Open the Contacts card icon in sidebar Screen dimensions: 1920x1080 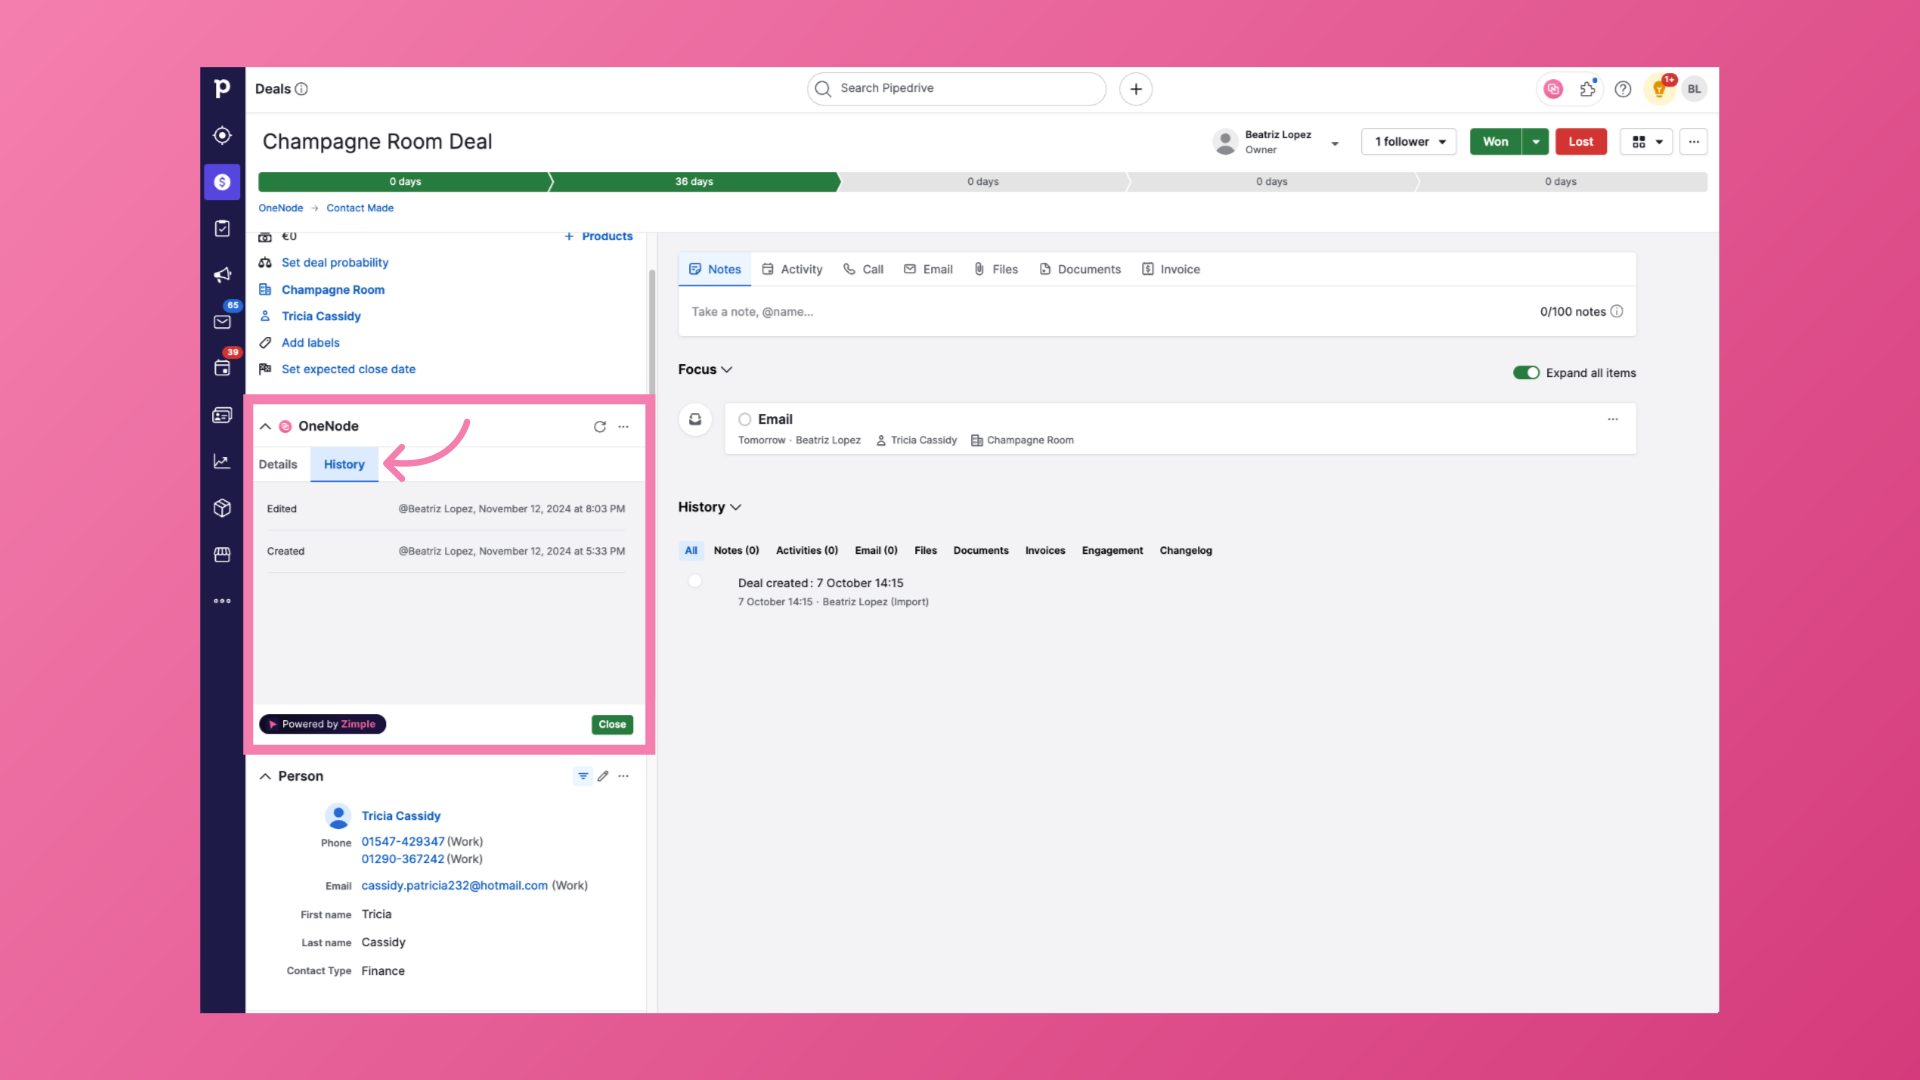222,415
